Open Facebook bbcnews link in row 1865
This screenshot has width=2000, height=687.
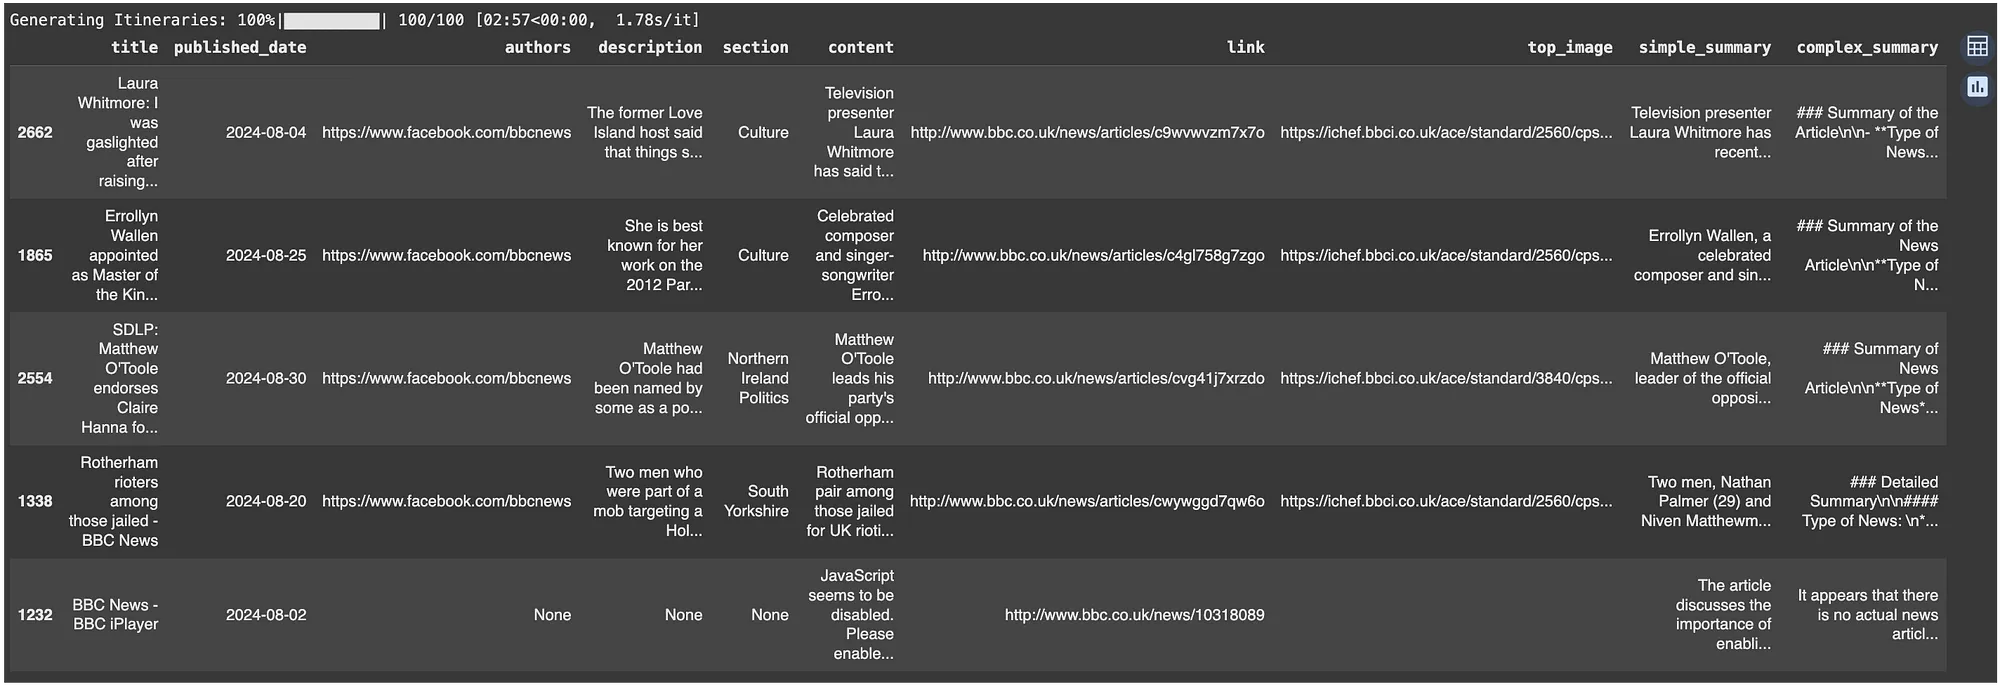pyautogui.click(x=446, y=255)
